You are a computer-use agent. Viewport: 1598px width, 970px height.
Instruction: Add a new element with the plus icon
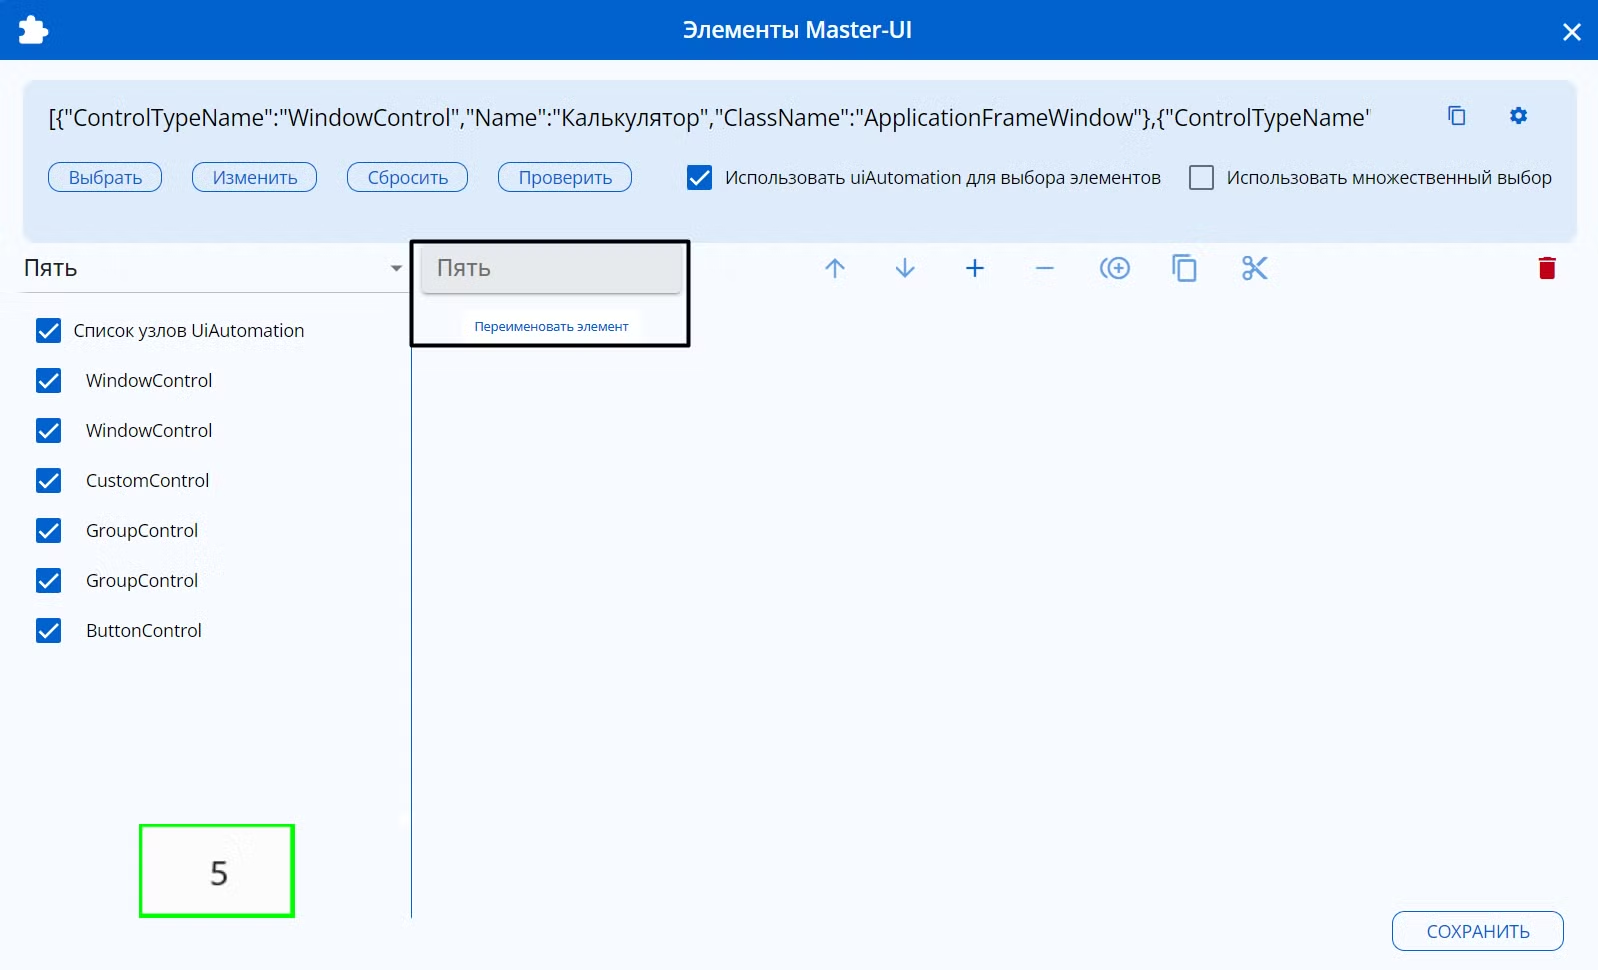click(x=975, y=268)
